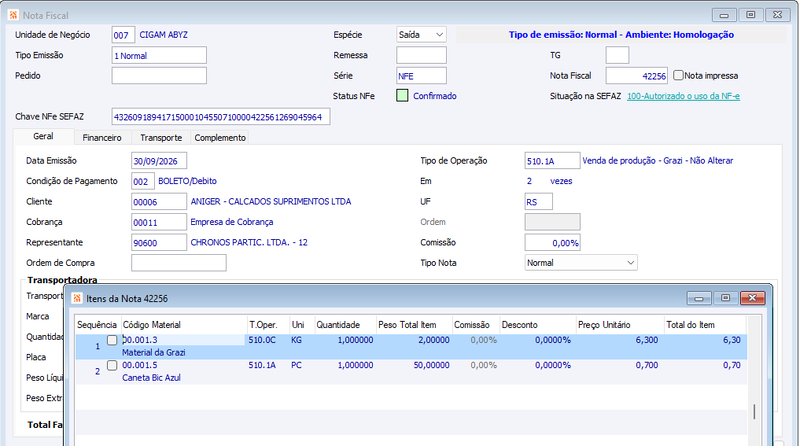Check the box on item row 00.001.3
The height and width of the screenshot is (446, 800).
[x=112, y=340]
